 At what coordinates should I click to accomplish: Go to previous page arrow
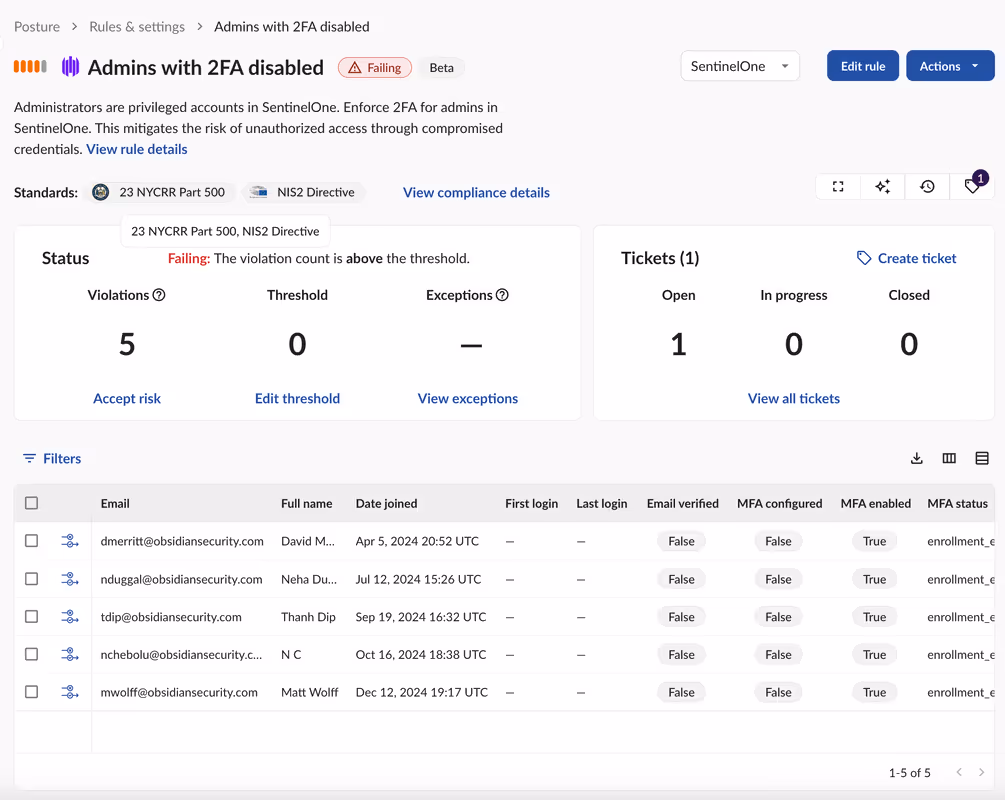click(x=959, y=772)
